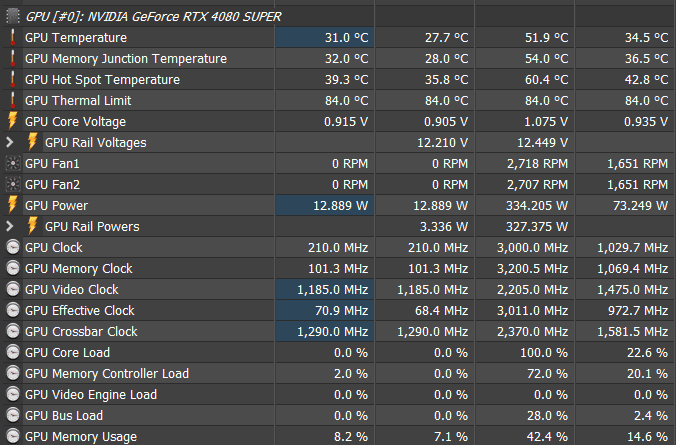The image size is (676, 445).
Task: Expand the GPU Rail Voltages group
Action: click(x=9, y=142)
